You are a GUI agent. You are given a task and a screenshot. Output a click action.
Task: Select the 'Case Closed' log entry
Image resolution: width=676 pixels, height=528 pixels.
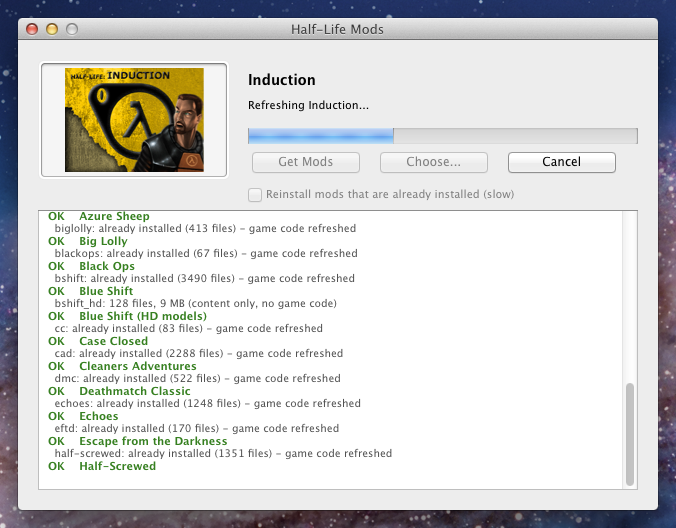98,341
